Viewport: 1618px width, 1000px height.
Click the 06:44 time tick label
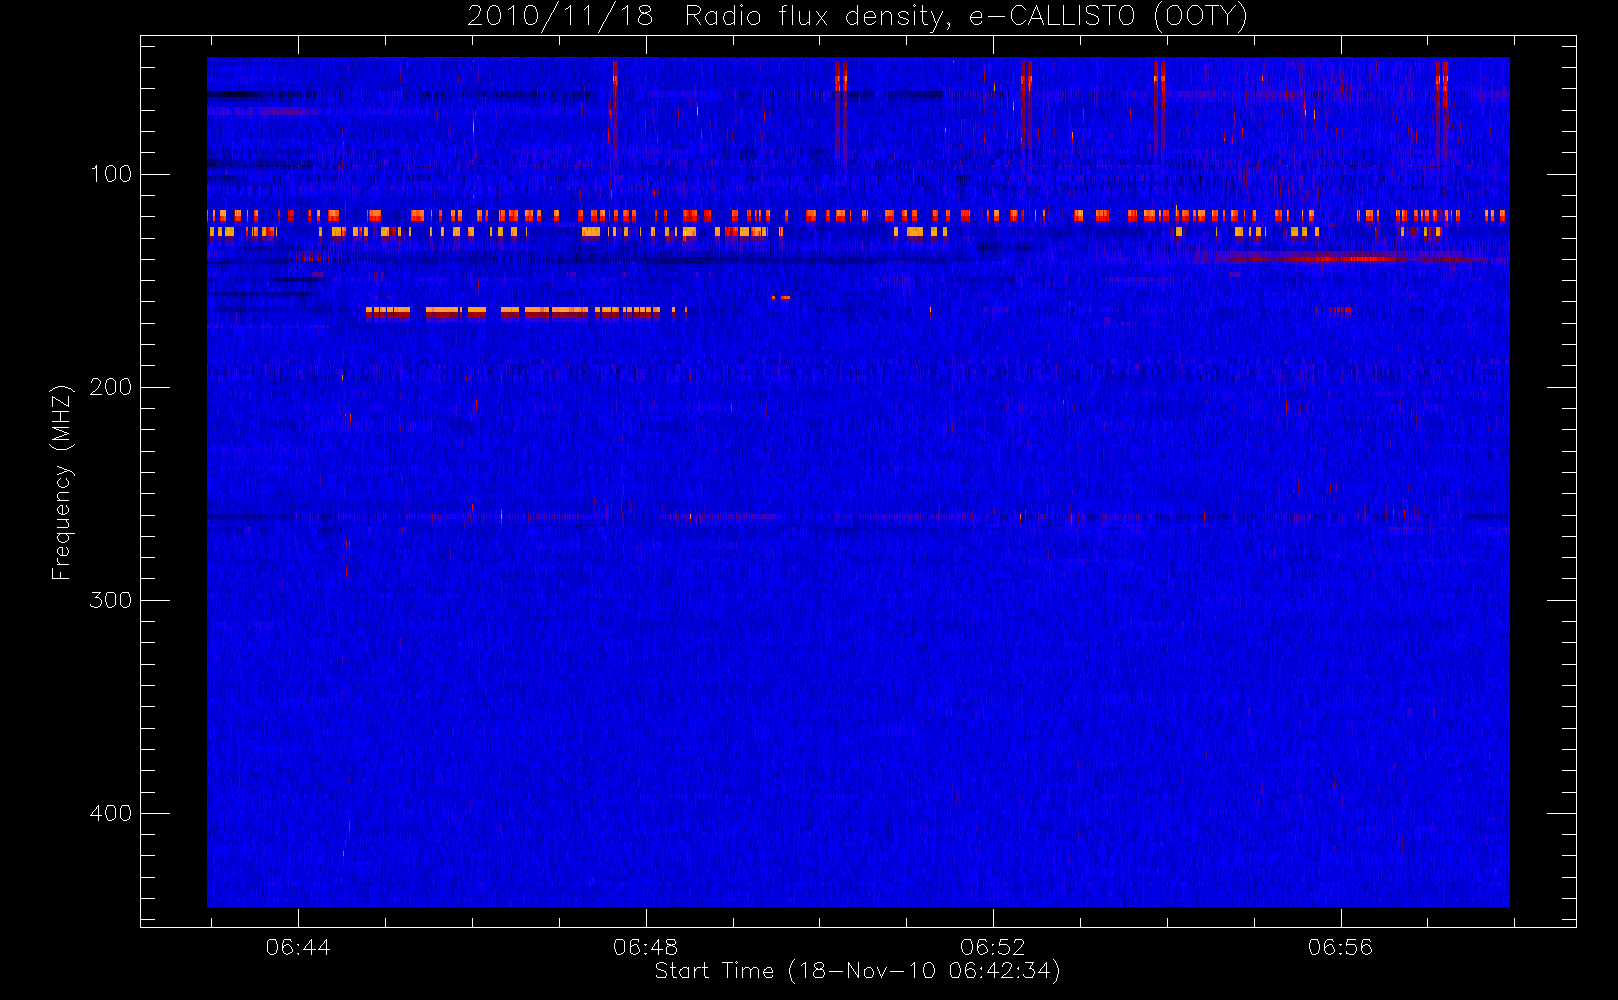click(x=298, y=947)
